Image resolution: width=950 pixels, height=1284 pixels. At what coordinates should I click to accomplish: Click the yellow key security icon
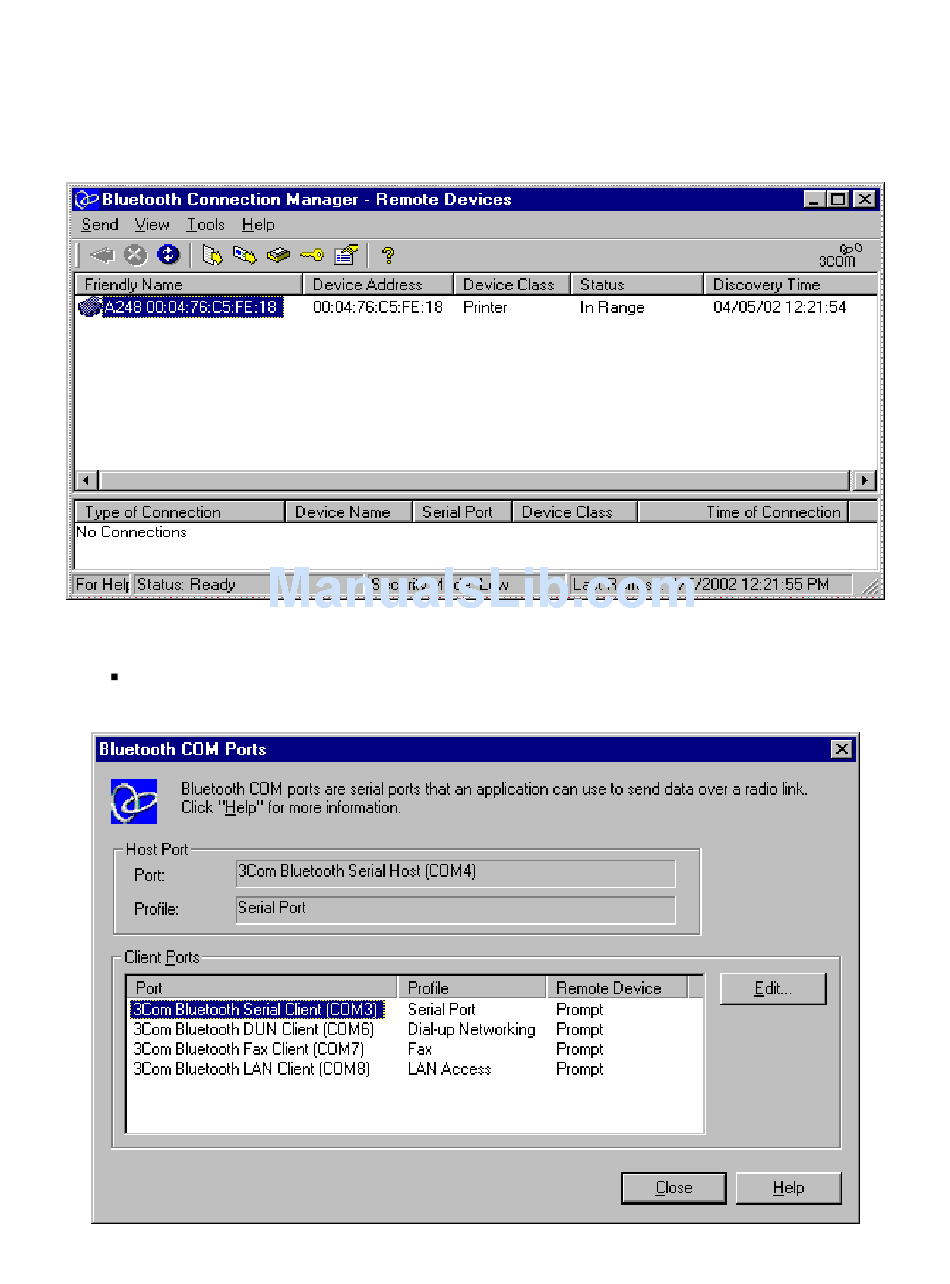pyautogui.click(x=312, y=255)
